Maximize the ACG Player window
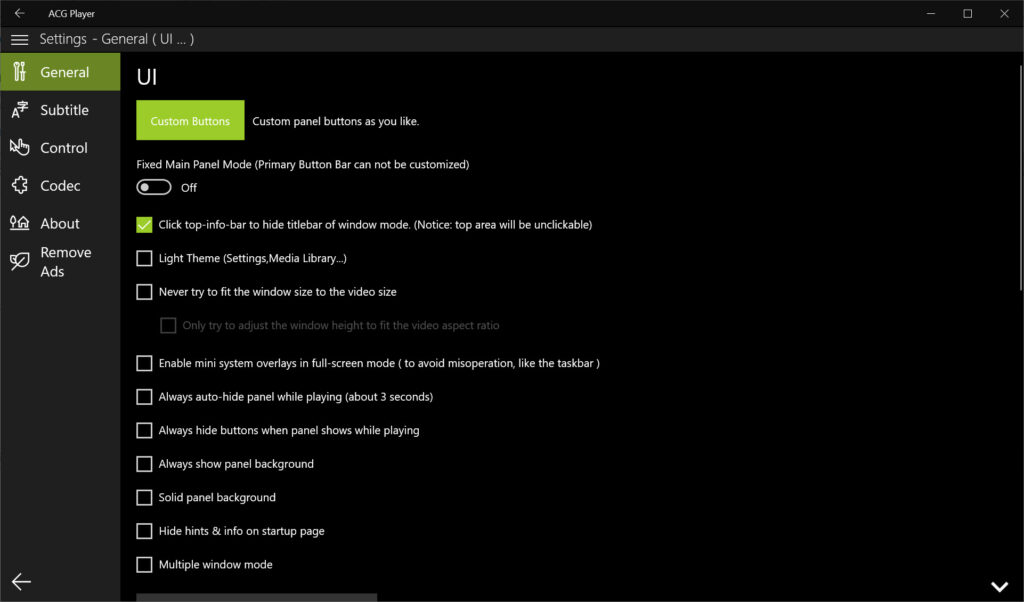Image resolution: width=1024 pixels, height=602 pixels. coord(967,13)
